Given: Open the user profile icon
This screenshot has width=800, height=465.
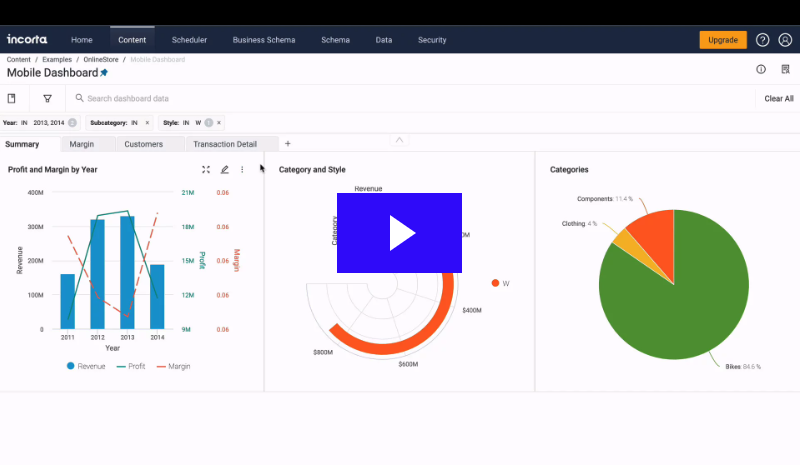Looking at the screenshot, I should pyautogui.click(x=784, y=40).
